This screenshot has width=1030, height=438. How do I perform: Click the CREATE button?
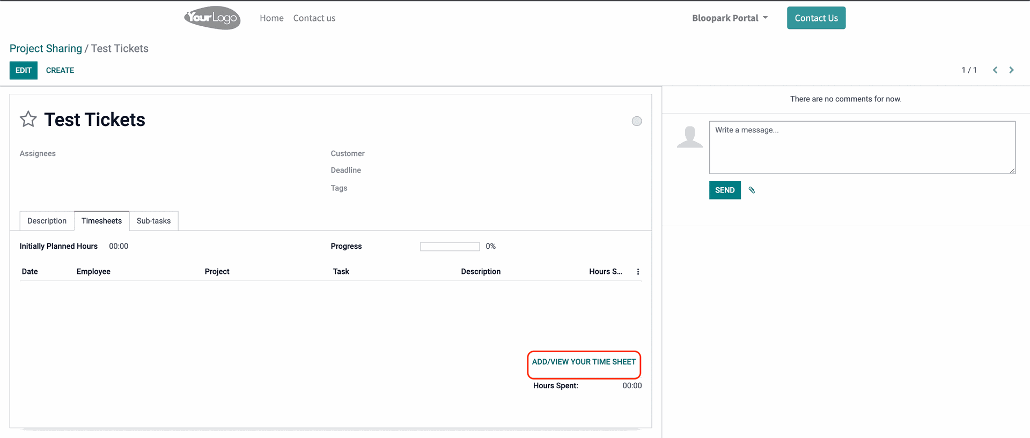(60, 70)
